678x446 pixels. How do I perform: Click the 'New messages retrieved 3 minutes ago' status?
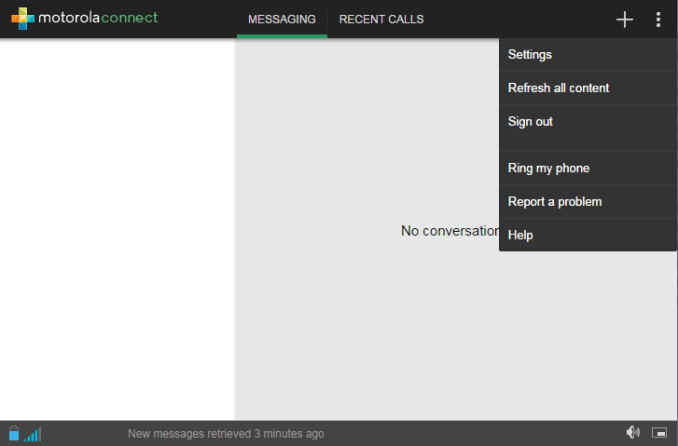coord(226,433)
